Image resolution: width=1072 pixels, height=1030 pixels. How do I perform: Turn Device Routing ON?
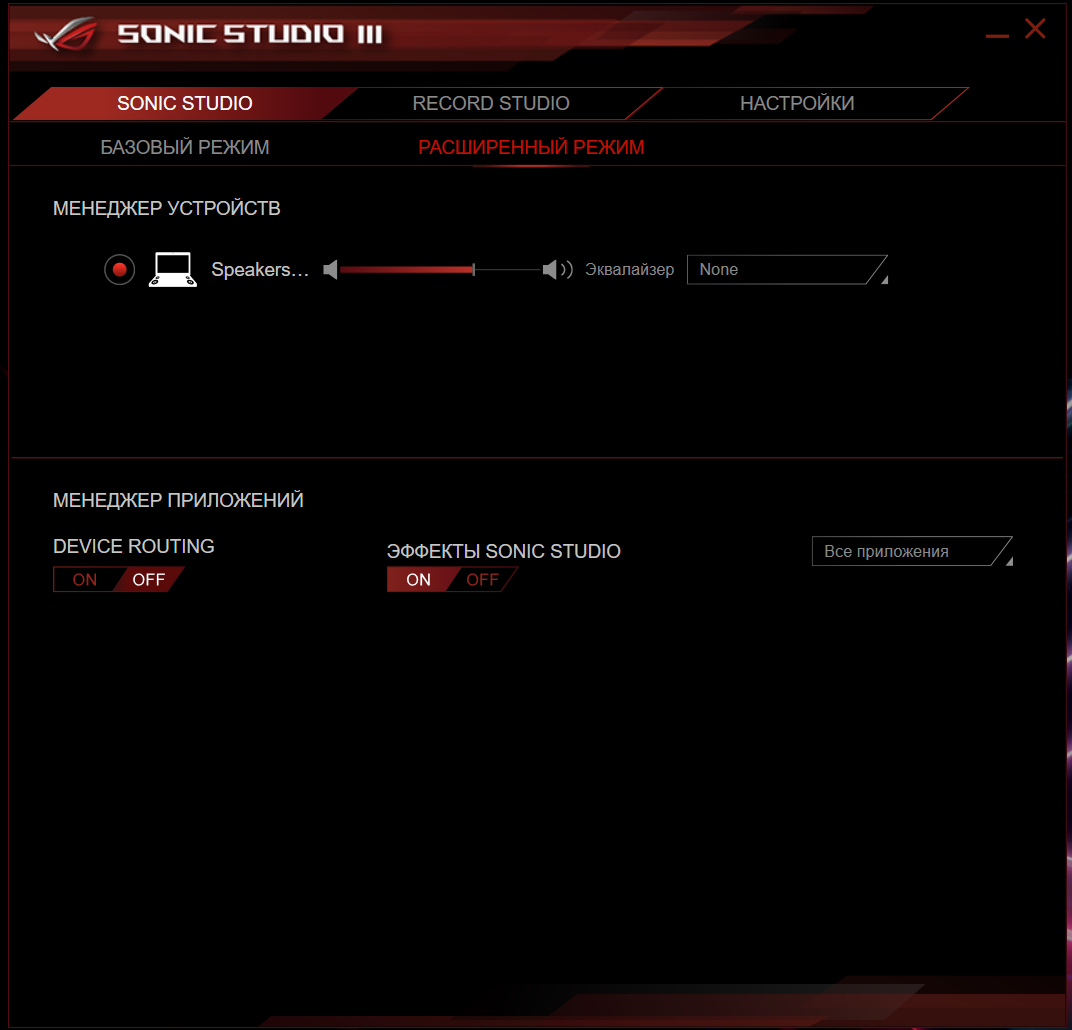coord(85,580)
